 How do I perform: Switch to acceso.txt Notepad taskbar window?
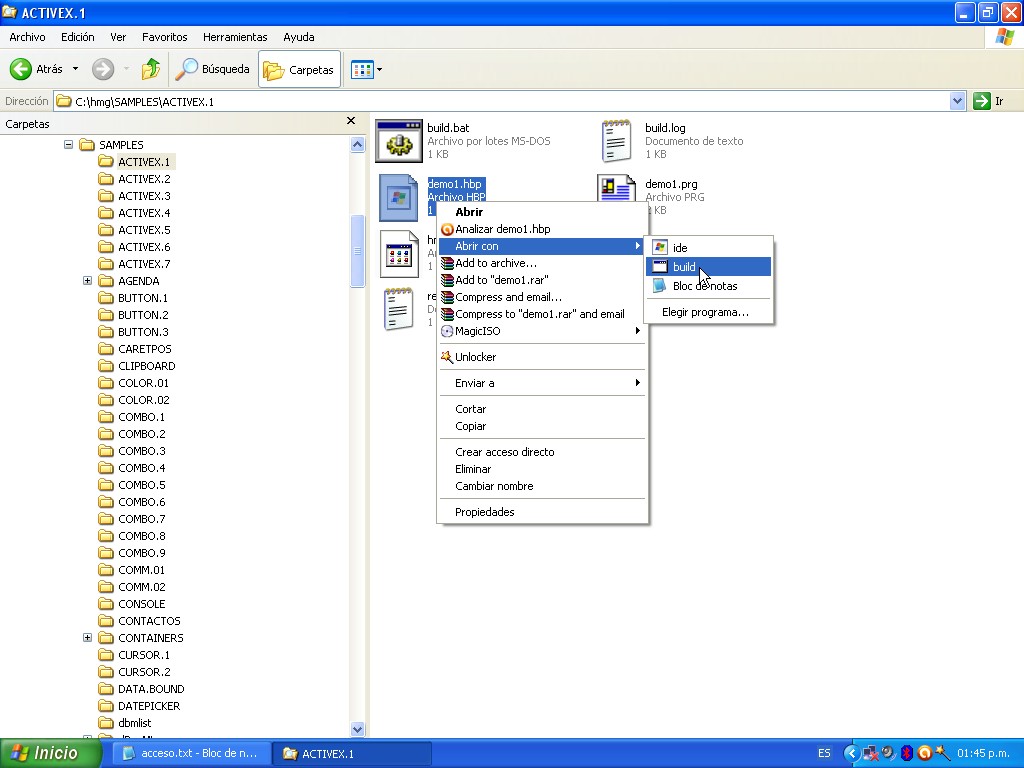coord(188,753)
